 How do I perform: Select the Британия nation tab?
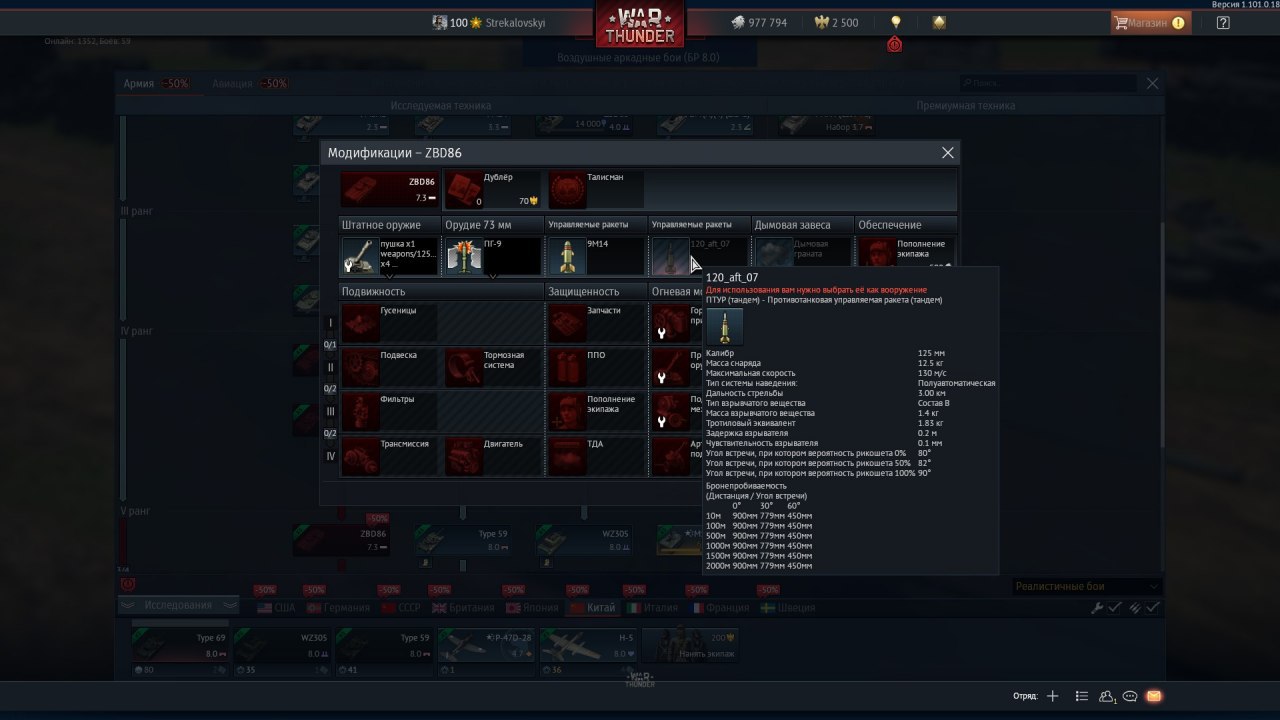click(x=464, y=607)
